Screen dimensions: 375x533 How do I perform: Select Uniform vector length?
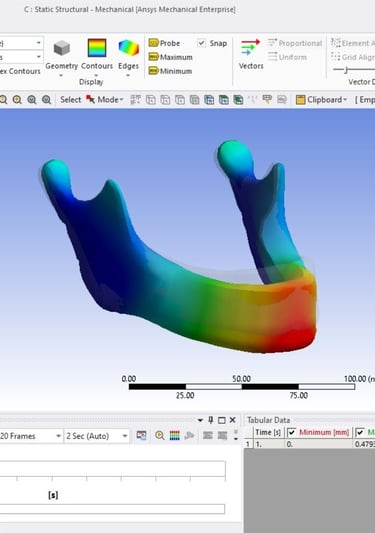(x=287, y=57)
